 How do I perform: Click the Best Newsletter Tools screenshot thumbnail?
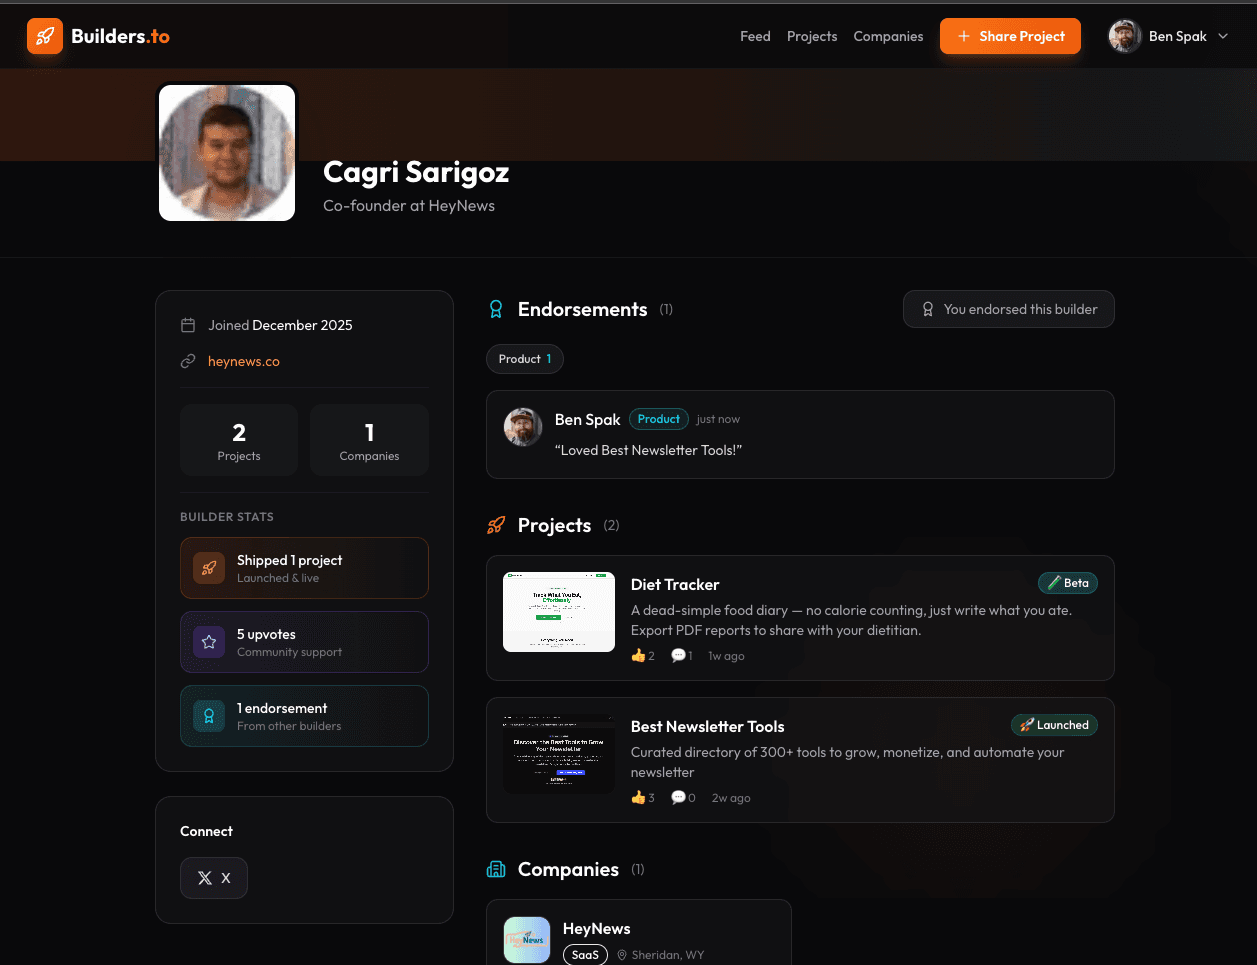tap(559, 754)
